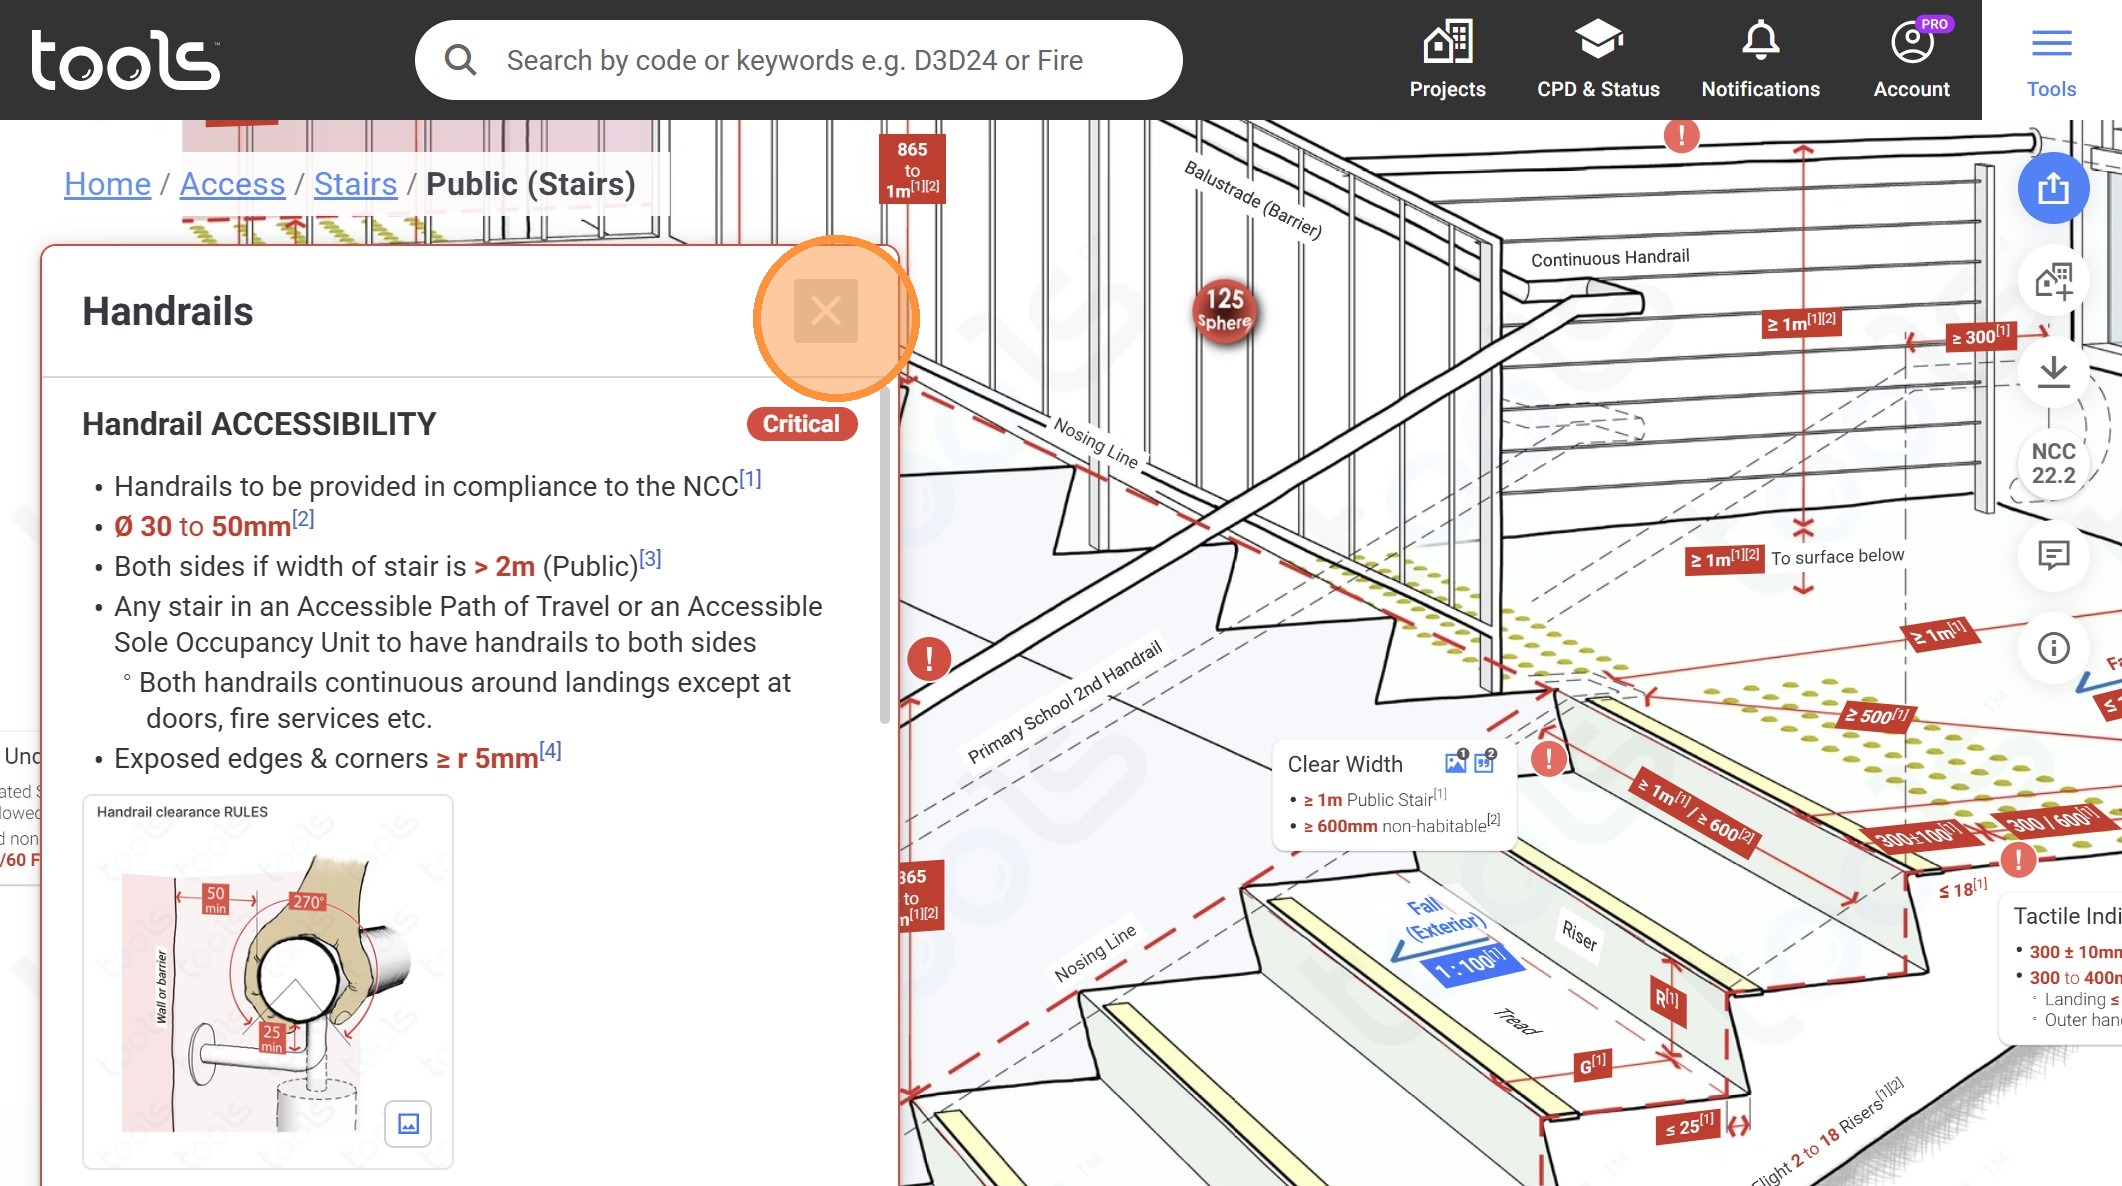Click the download arrow icon
The height and width of the screenshot is (1186, 2122).
[2053, 372]
